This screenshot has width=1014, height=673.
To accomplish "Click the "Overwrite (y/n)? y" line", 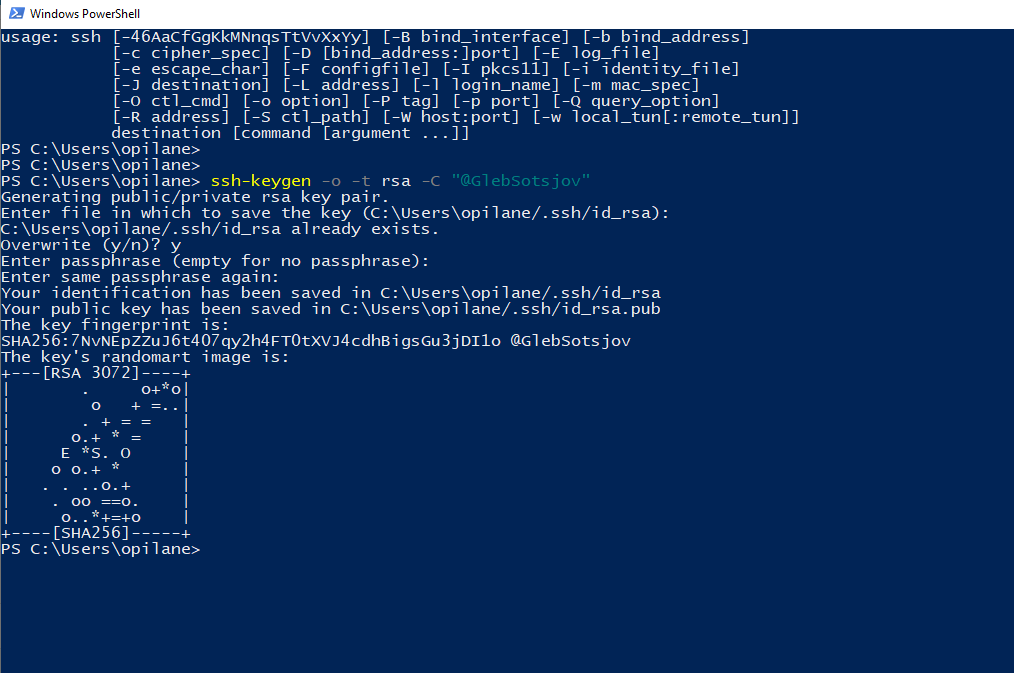I will click(91, 245).
